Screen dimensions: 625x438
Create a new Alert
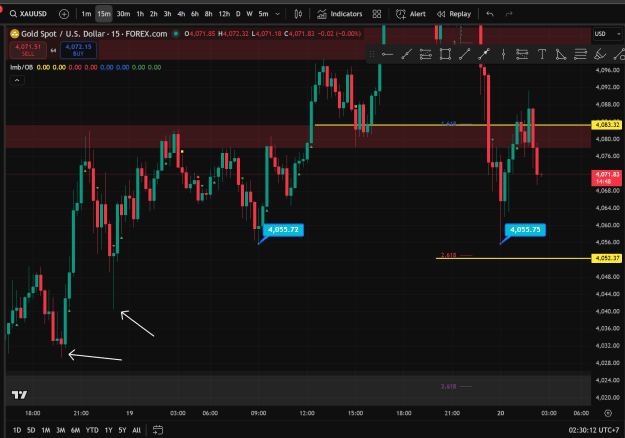(411, 14)
